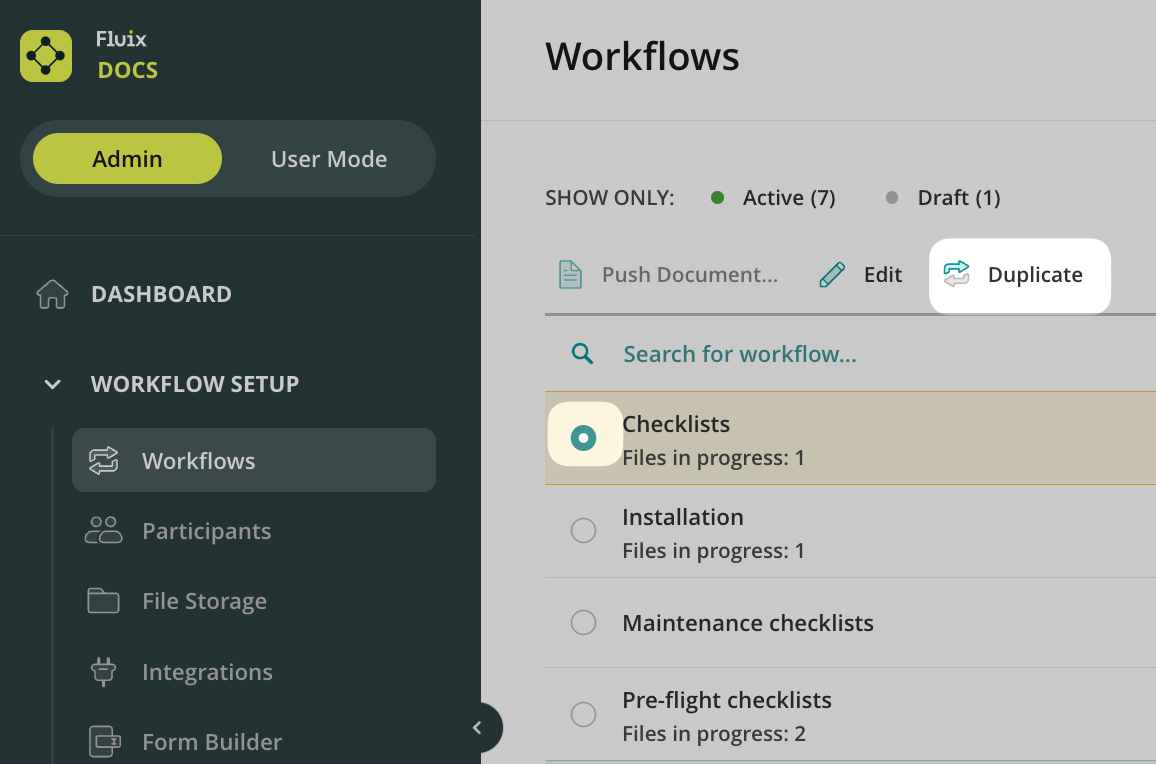
Task: Collapse the sidebar with arrow button
Action: [477, 728]
